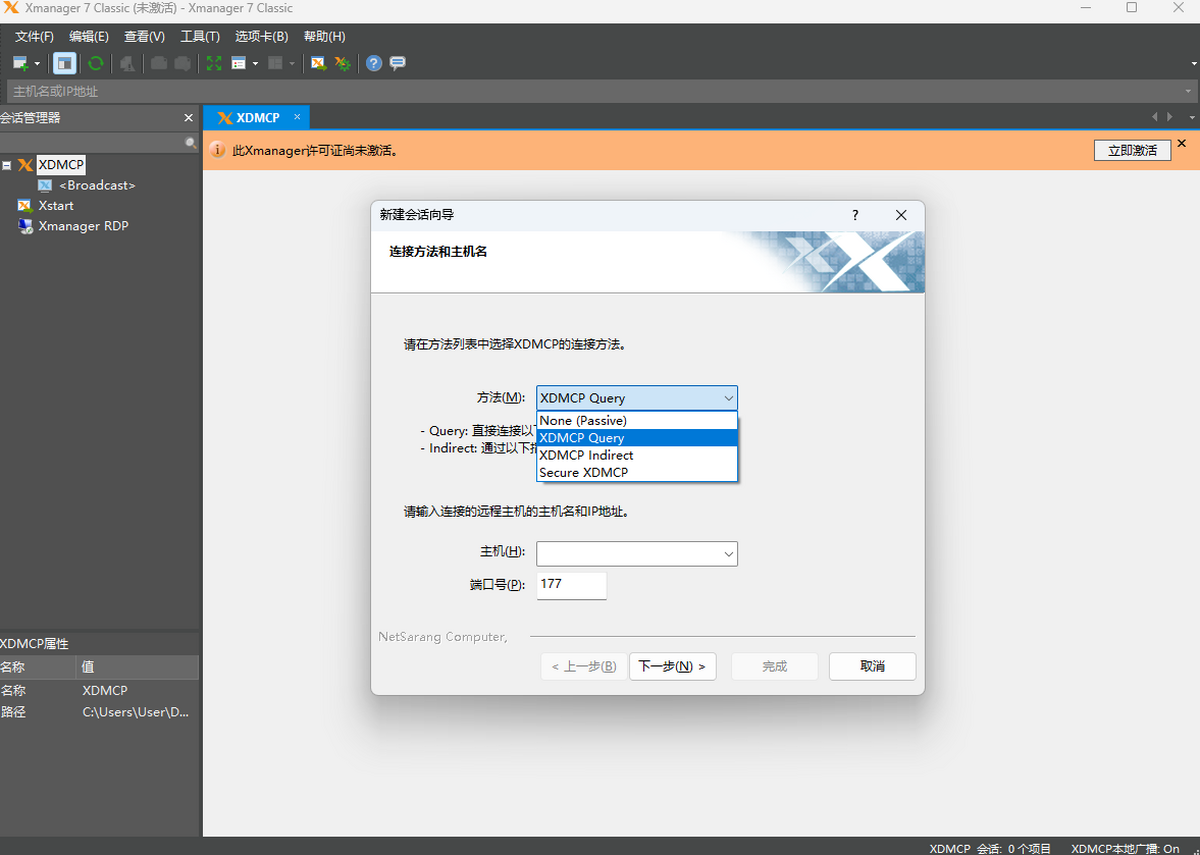Viewport: 1200px width, 855px height.
Task: Click the Xstart tree icon
Action: [x=25, y=205]
